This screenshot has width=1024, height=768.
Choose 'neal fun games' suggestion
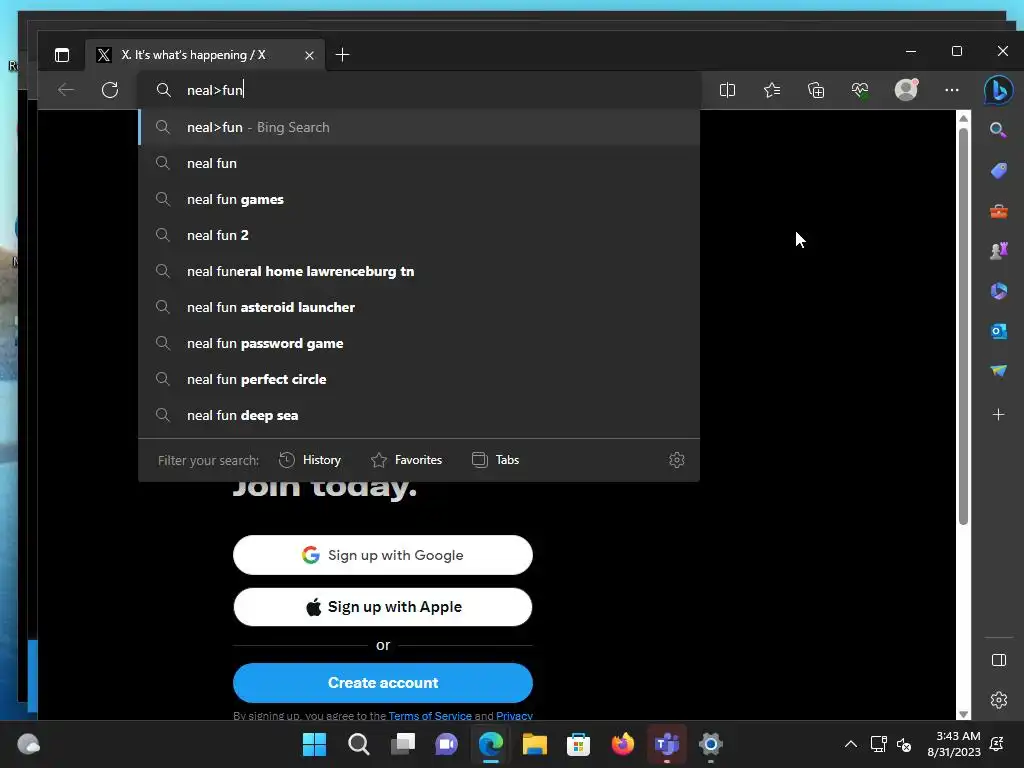419,199
